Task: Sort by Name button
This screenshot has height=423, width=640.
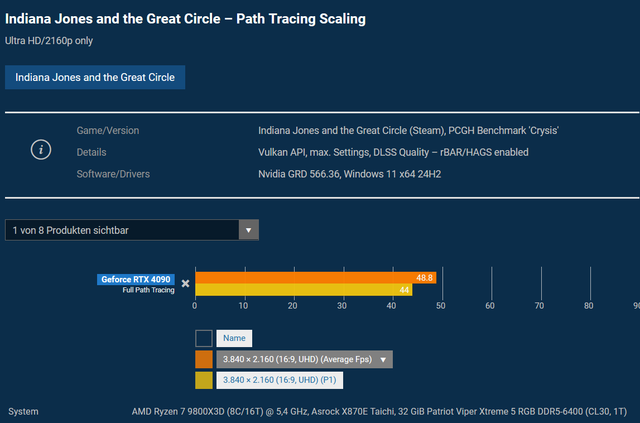Action: 234,338
